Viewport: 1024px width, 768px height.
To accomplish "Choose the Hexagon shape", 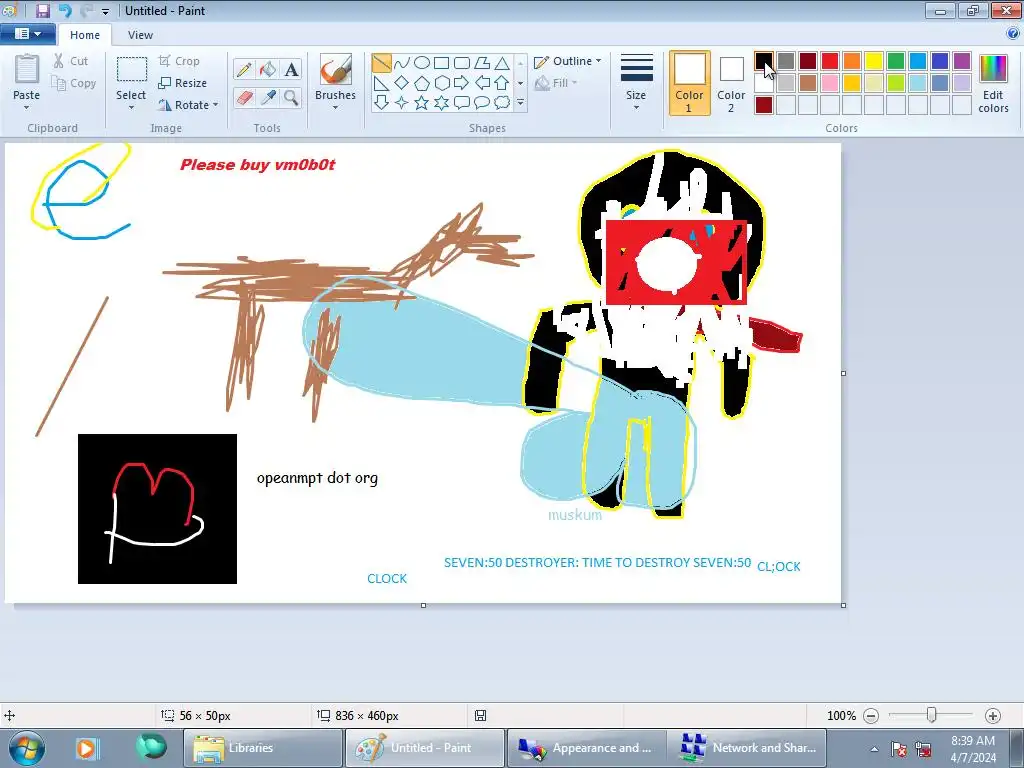I will tap(441, 83).
